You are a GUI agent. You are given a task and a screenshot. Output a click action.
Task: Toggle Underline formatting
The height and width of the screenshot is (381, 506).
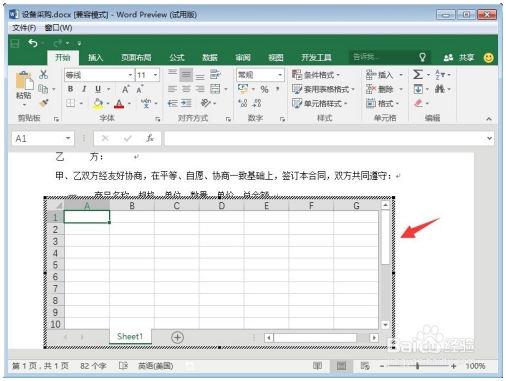tap(98, 89)
